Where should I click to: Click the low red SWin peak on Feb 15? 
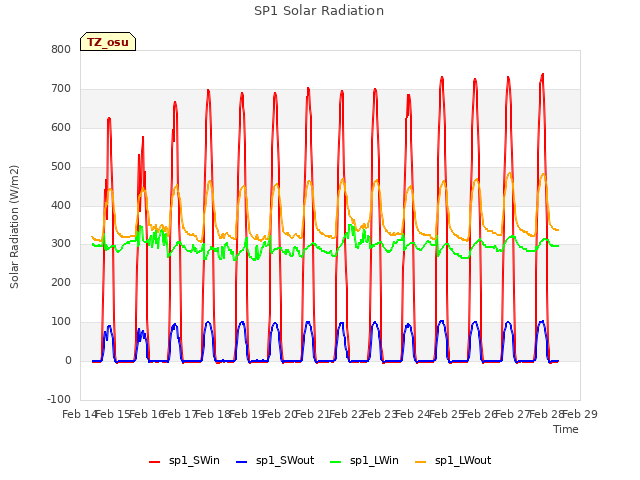point(143,137)
